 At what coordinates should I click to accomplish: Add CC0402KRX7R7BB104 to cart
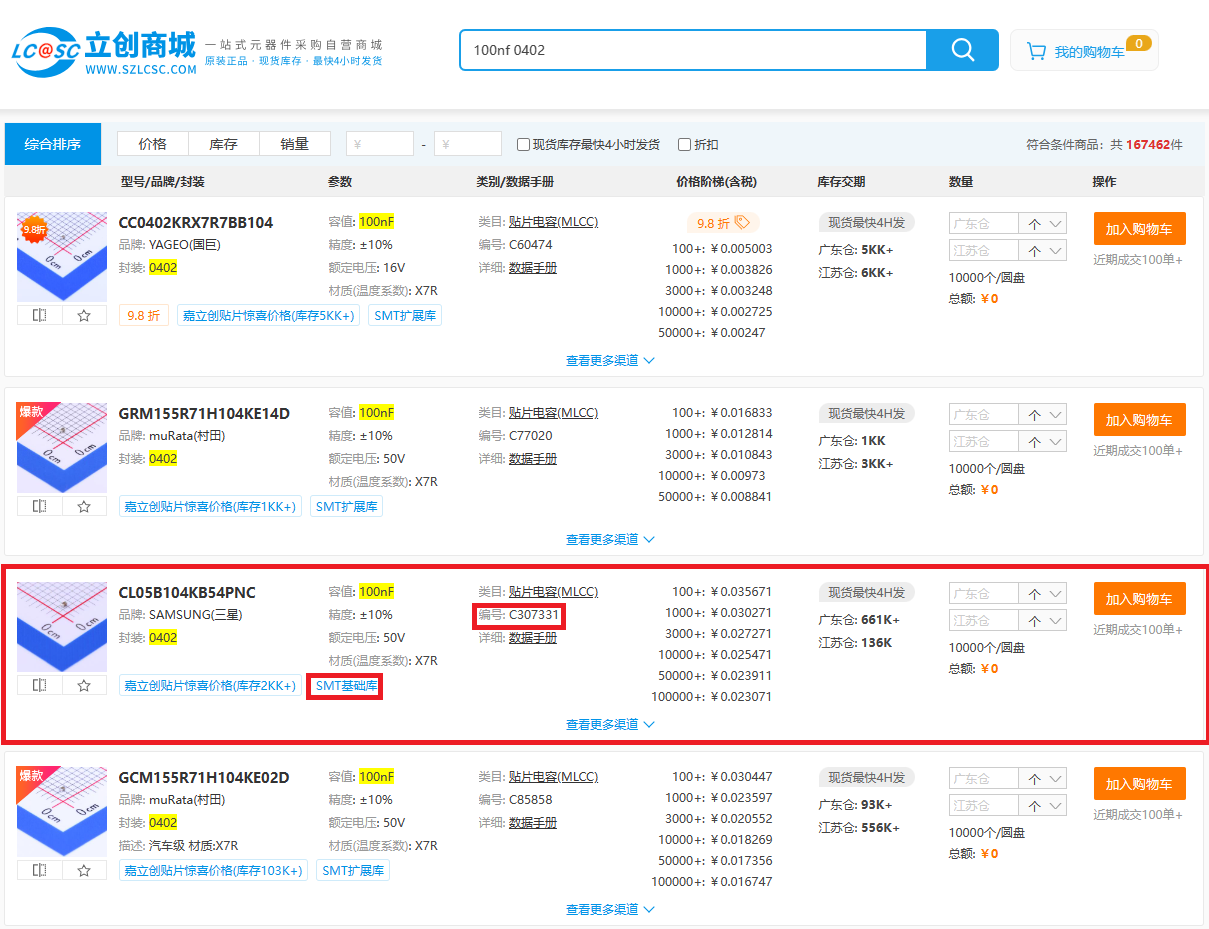(1140, 229)
